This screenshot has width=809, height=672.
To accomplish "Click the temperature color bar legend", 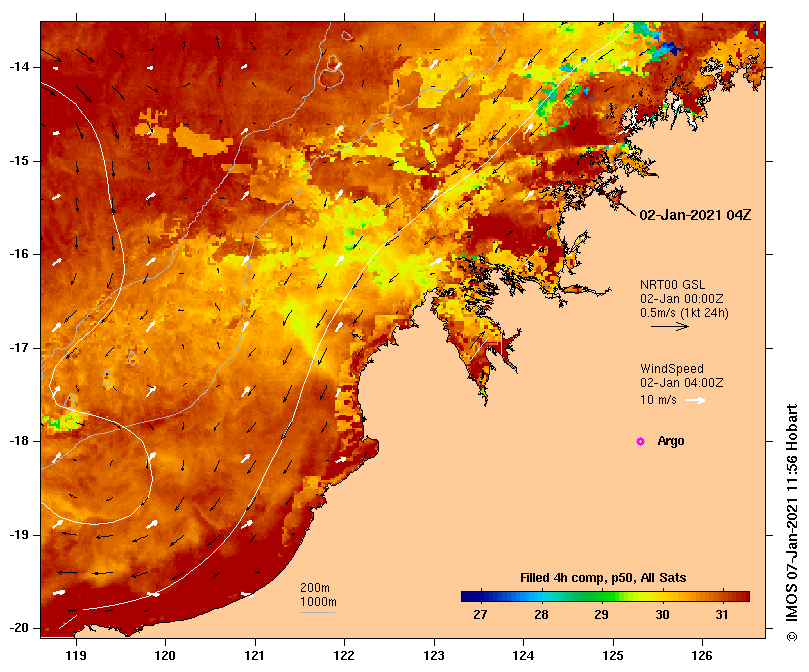I will (605, 596).
